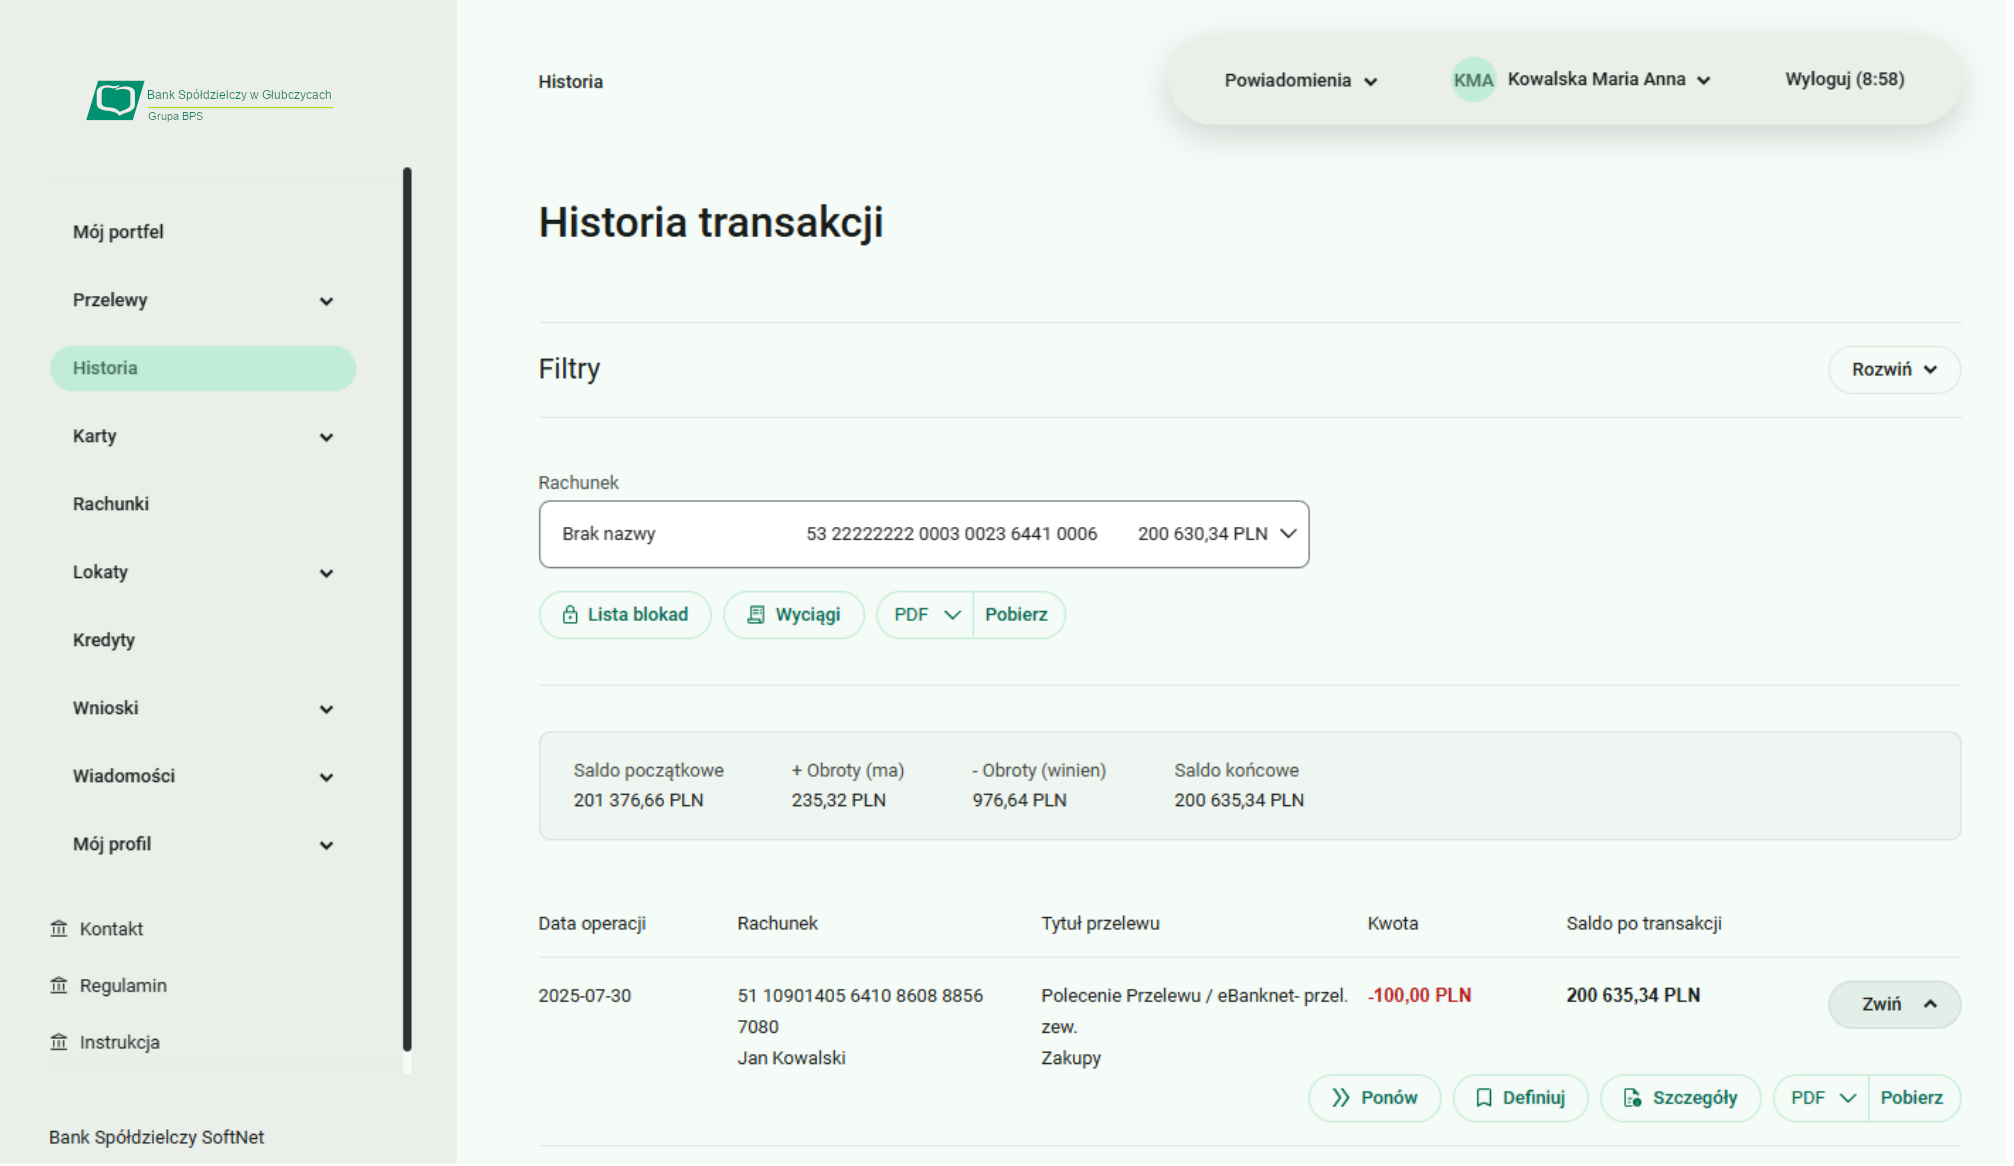Expand the Przelewy submenu
The width and height of the screenshot is (2014, 1166).
tap(326, 301)
